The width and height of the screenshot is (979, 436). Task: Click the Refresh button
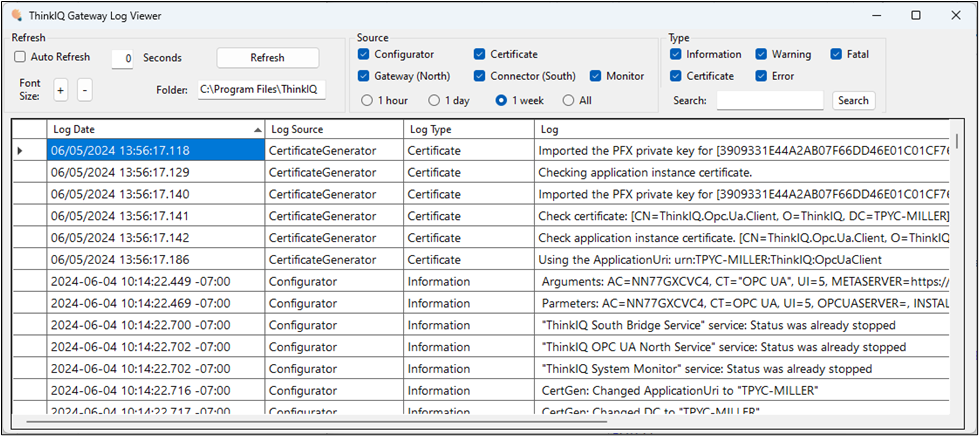click(x=267, y=57)
